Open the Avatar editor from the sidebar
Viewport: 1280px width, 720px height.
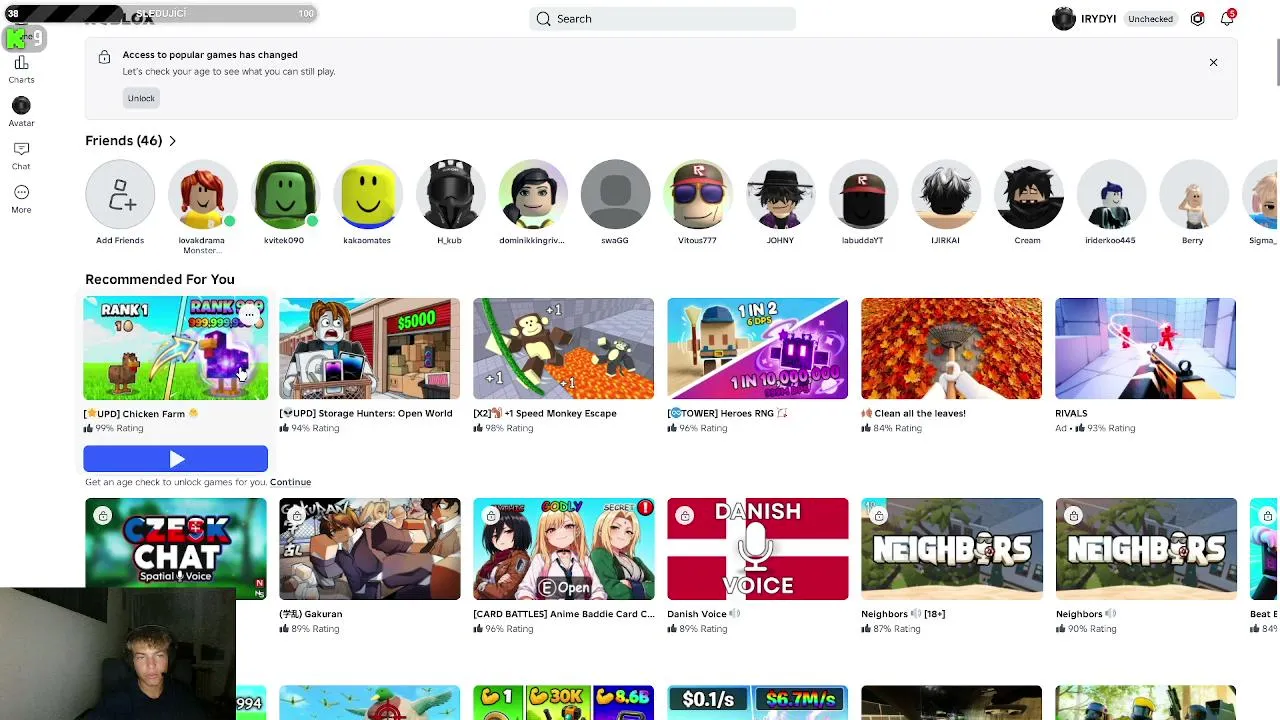(21, 112)
